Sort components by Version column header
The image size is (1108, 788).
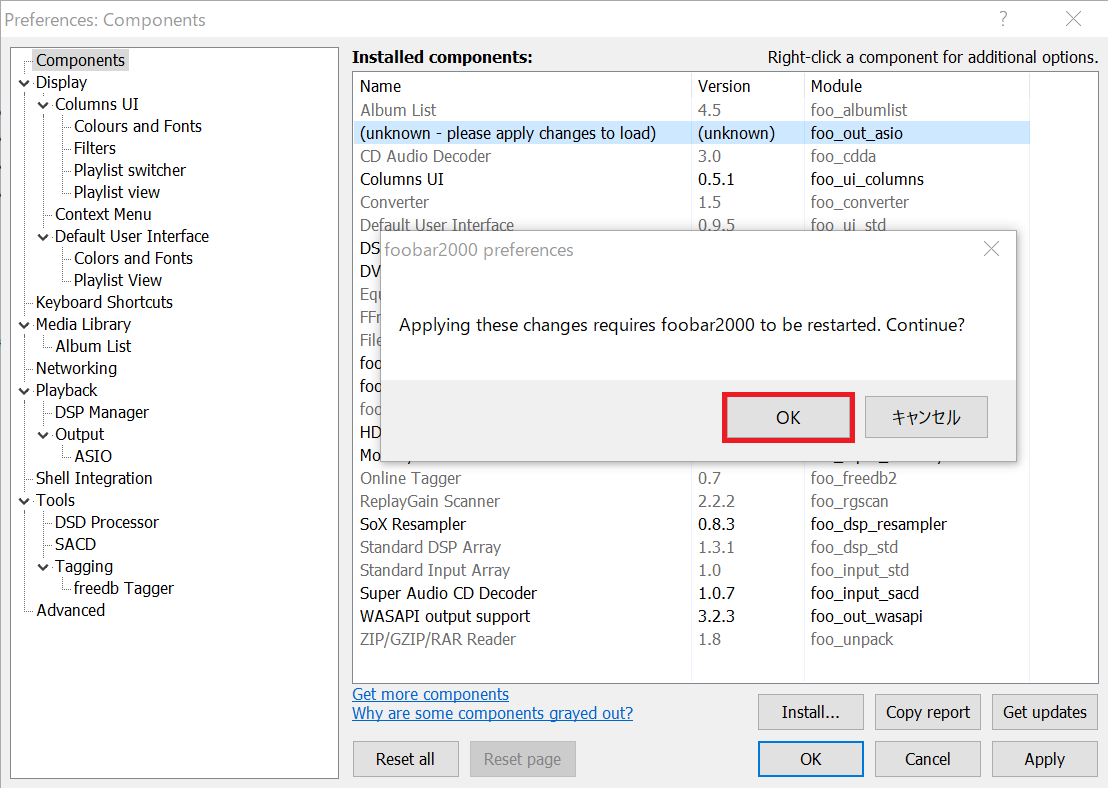tap(748, 86)
